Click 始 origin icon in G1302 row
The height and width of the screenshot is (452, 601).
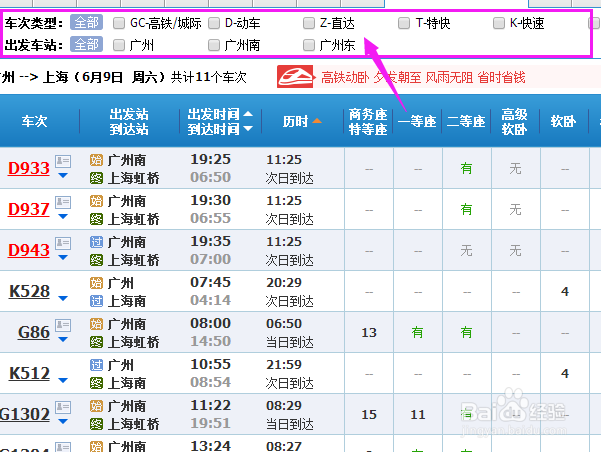[x=97, y=406]
